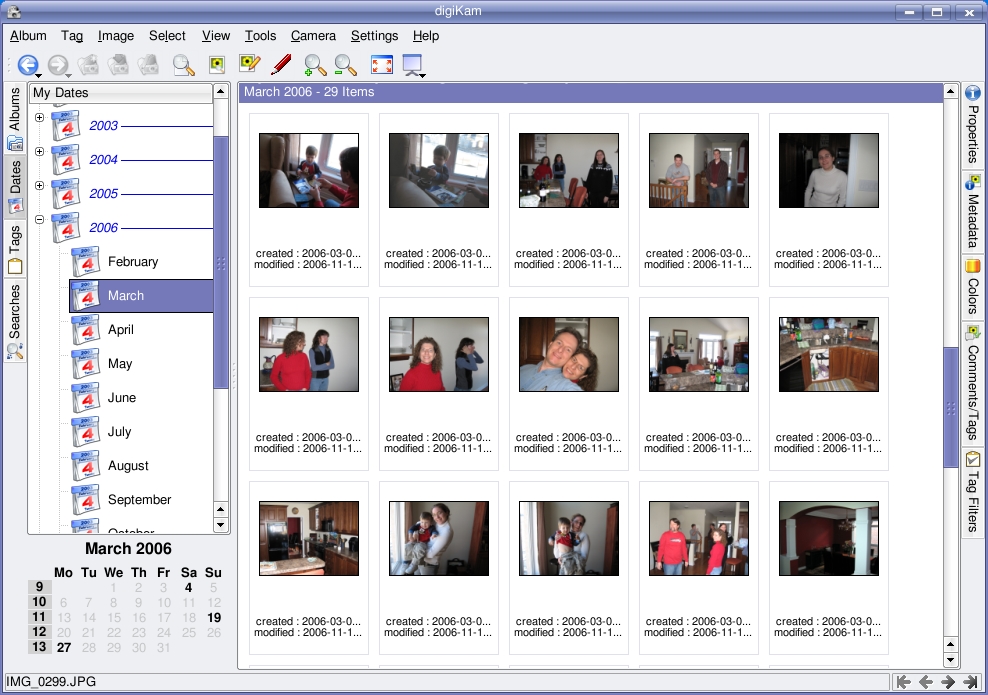Collapse the 2006 year tree node
The height and width of the screenshot is (695, 988).
click(x=40, y=220)
